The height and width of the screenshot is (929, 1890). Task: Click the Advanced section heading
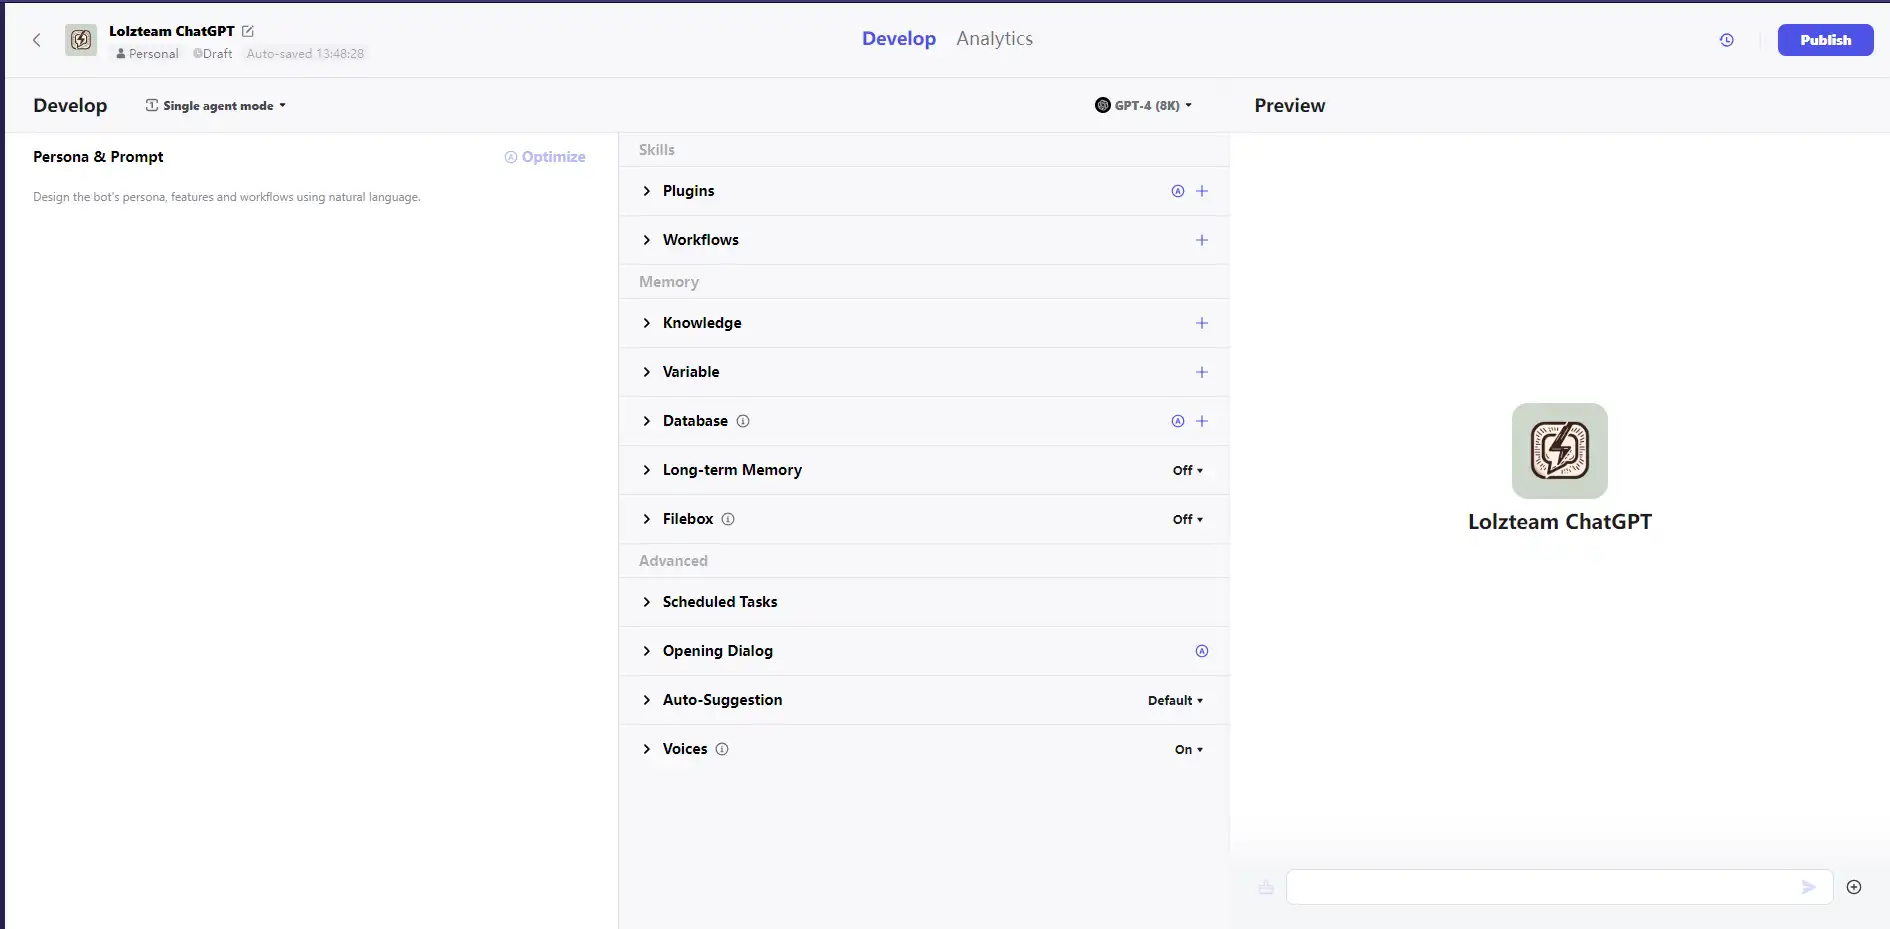click(673, 561)
